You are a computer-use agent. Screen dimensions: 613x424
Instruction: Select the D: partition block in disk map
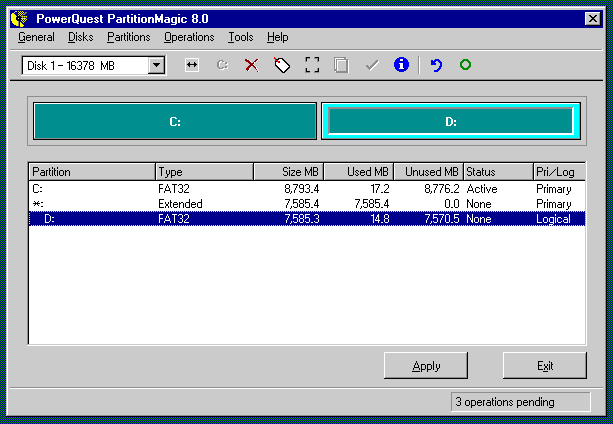pyautogui.click(x=450, y=121)
